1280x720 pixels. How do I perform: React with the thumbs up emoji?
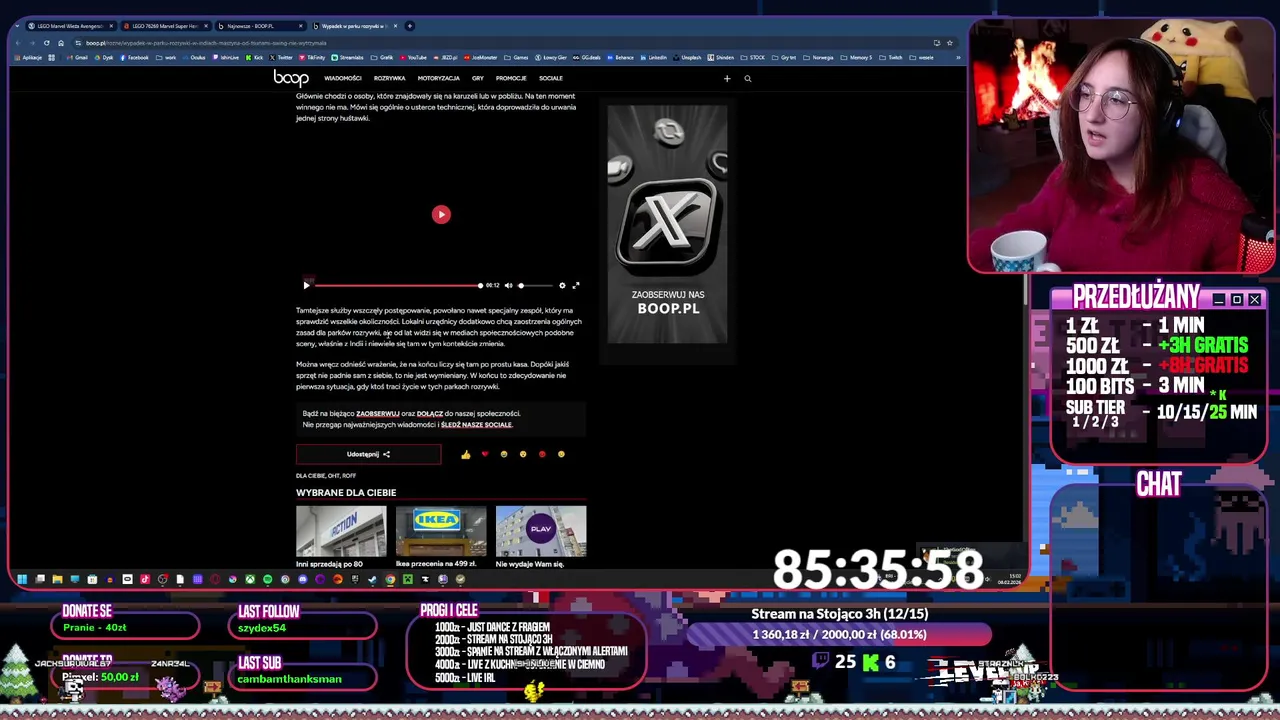pyautogui.click(x=465, y=454)
